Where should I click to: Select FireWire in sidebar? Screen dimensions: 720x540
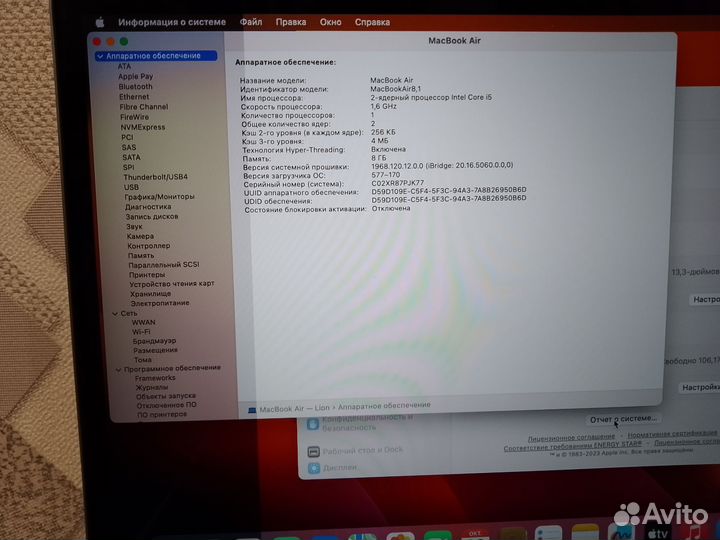point(135,117)
